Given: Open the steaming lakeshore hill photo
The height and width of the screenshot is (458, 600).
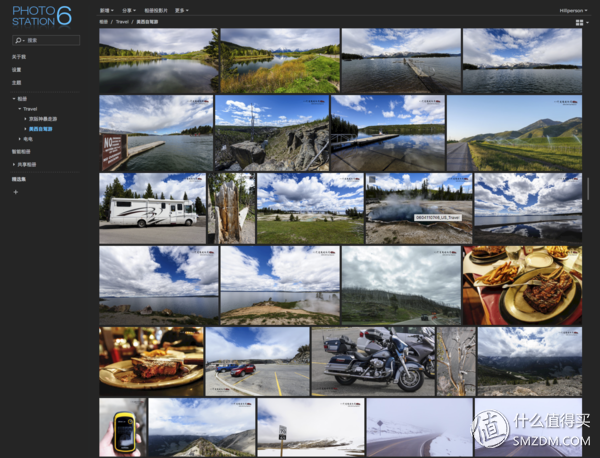Looking at the screenshot, I should point(280,285).
